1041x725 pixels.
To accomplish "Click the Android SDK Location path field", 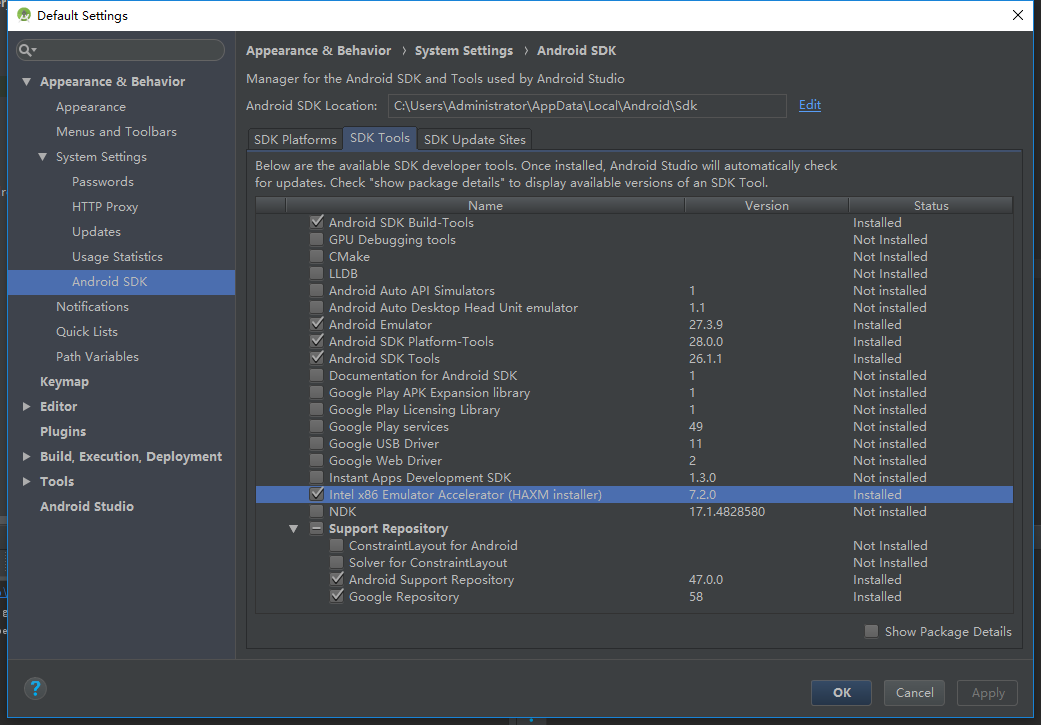I will point(587,106).
